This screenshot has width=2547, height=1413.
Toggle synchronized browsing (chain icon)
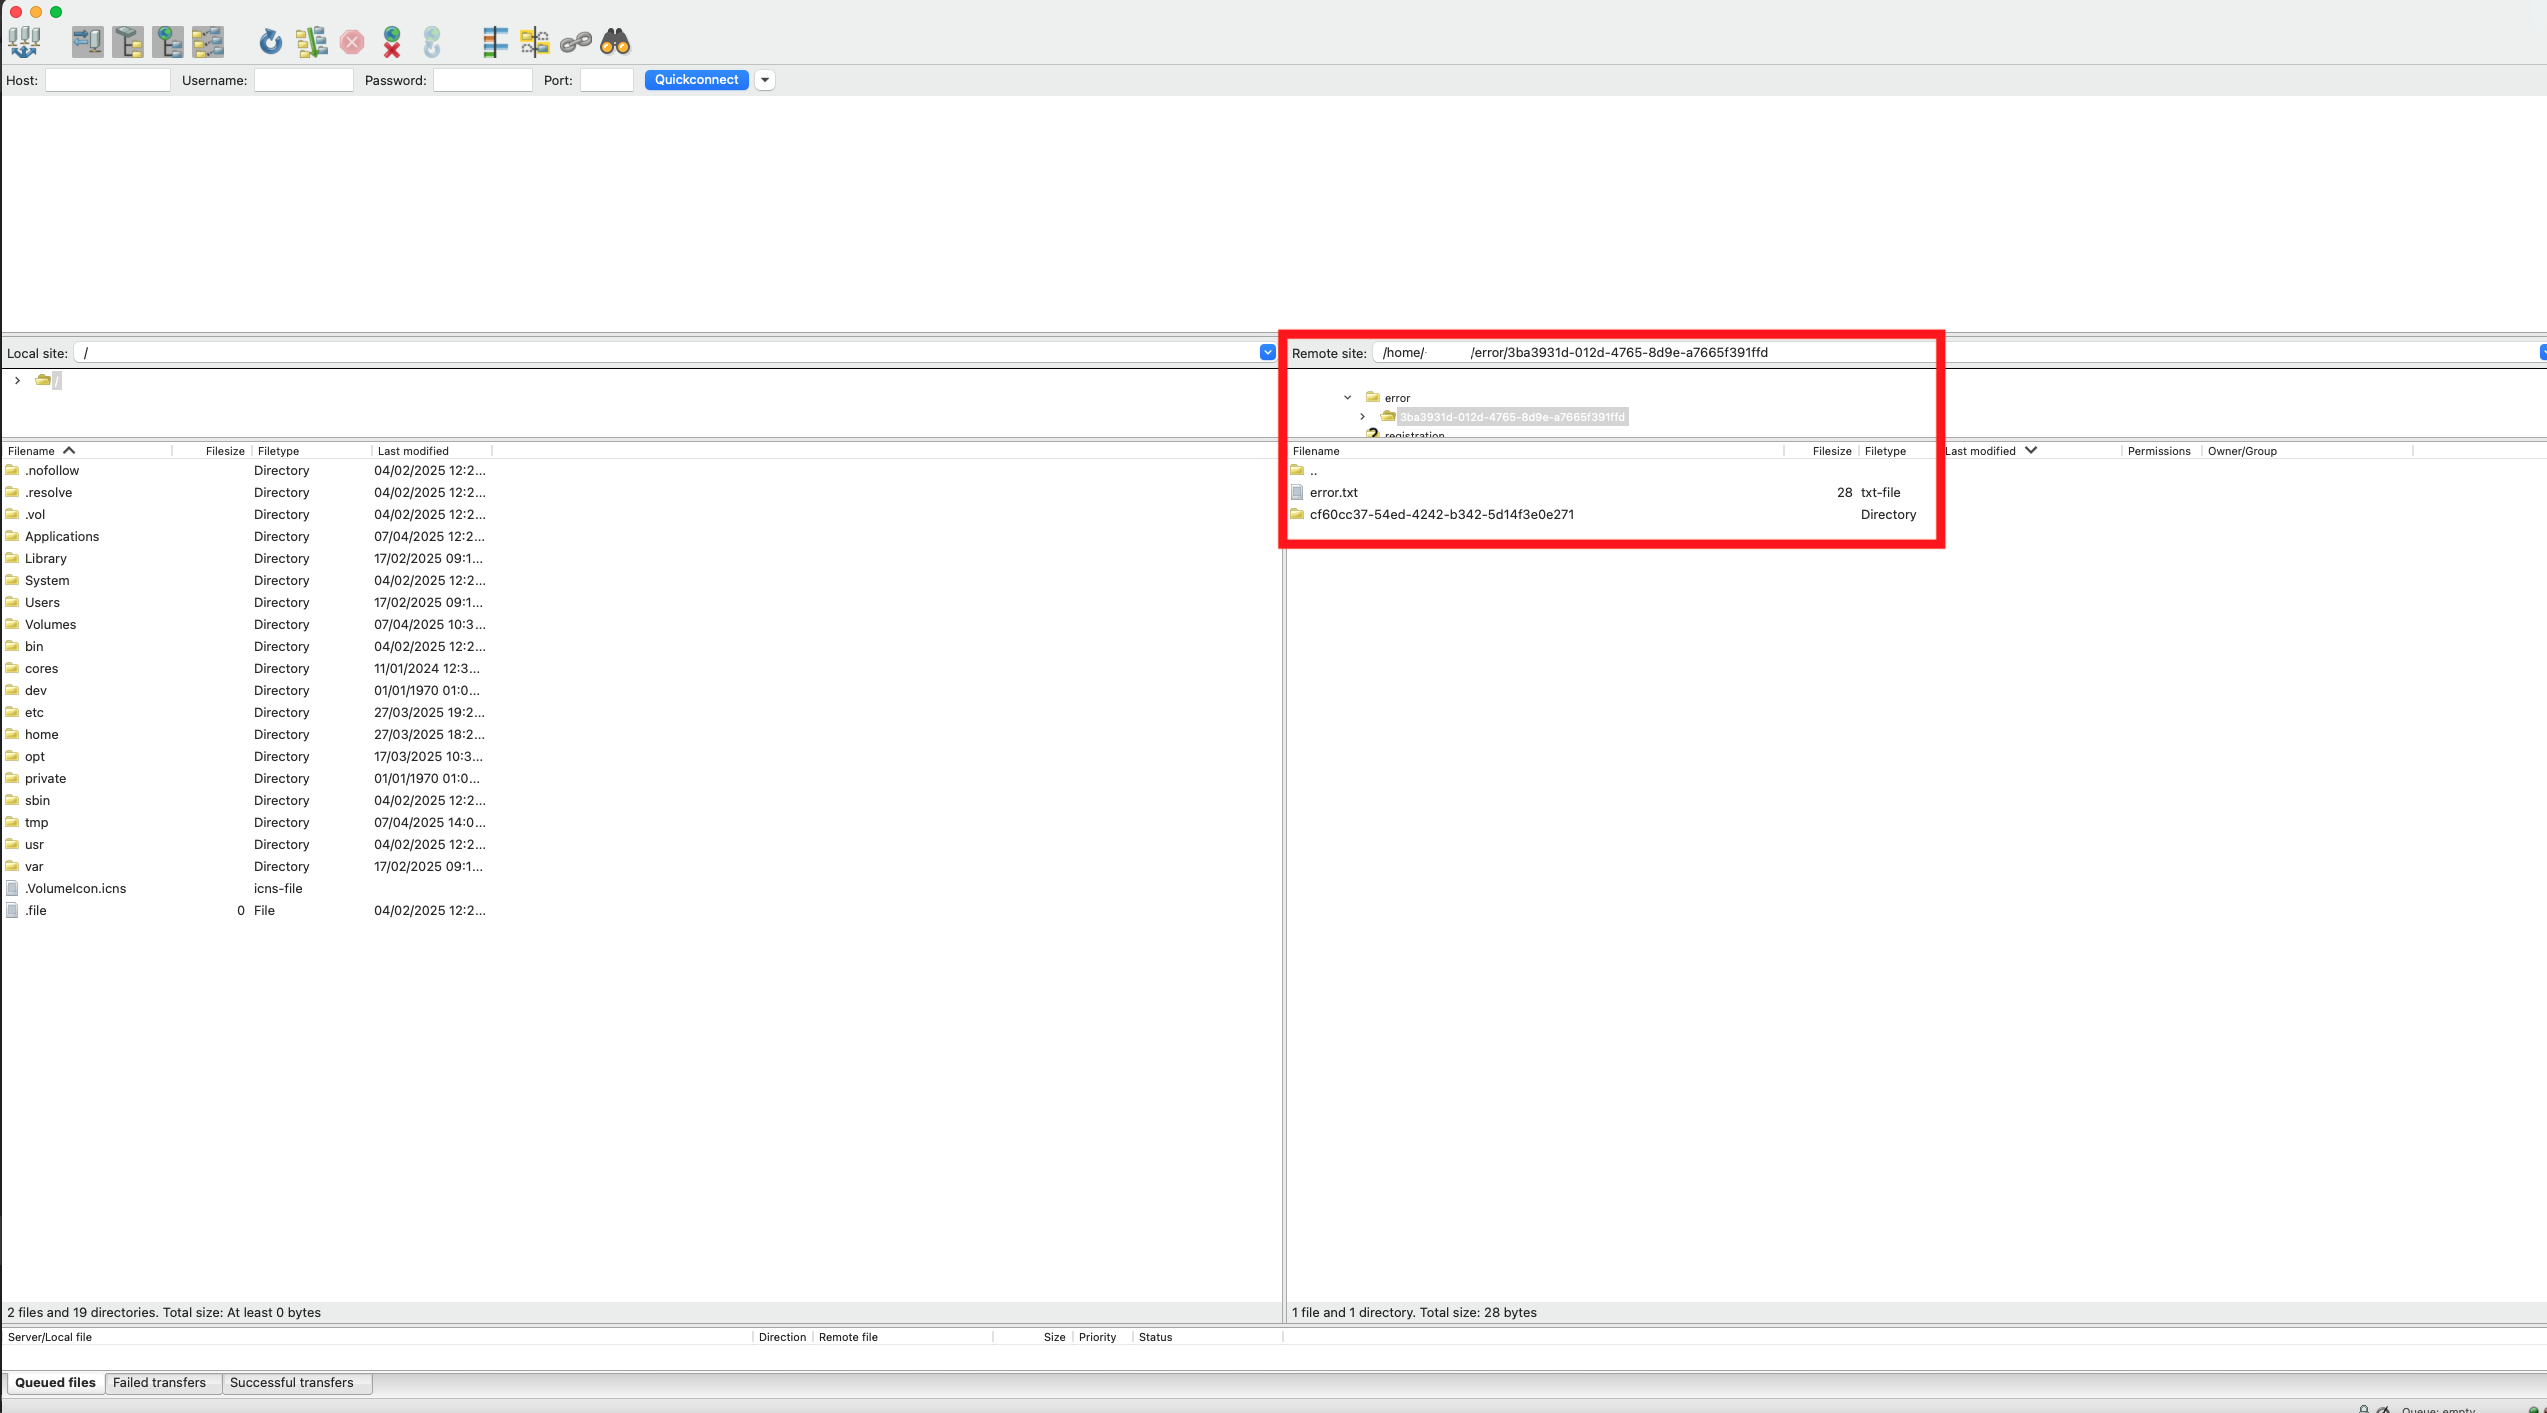coord(576,42)
